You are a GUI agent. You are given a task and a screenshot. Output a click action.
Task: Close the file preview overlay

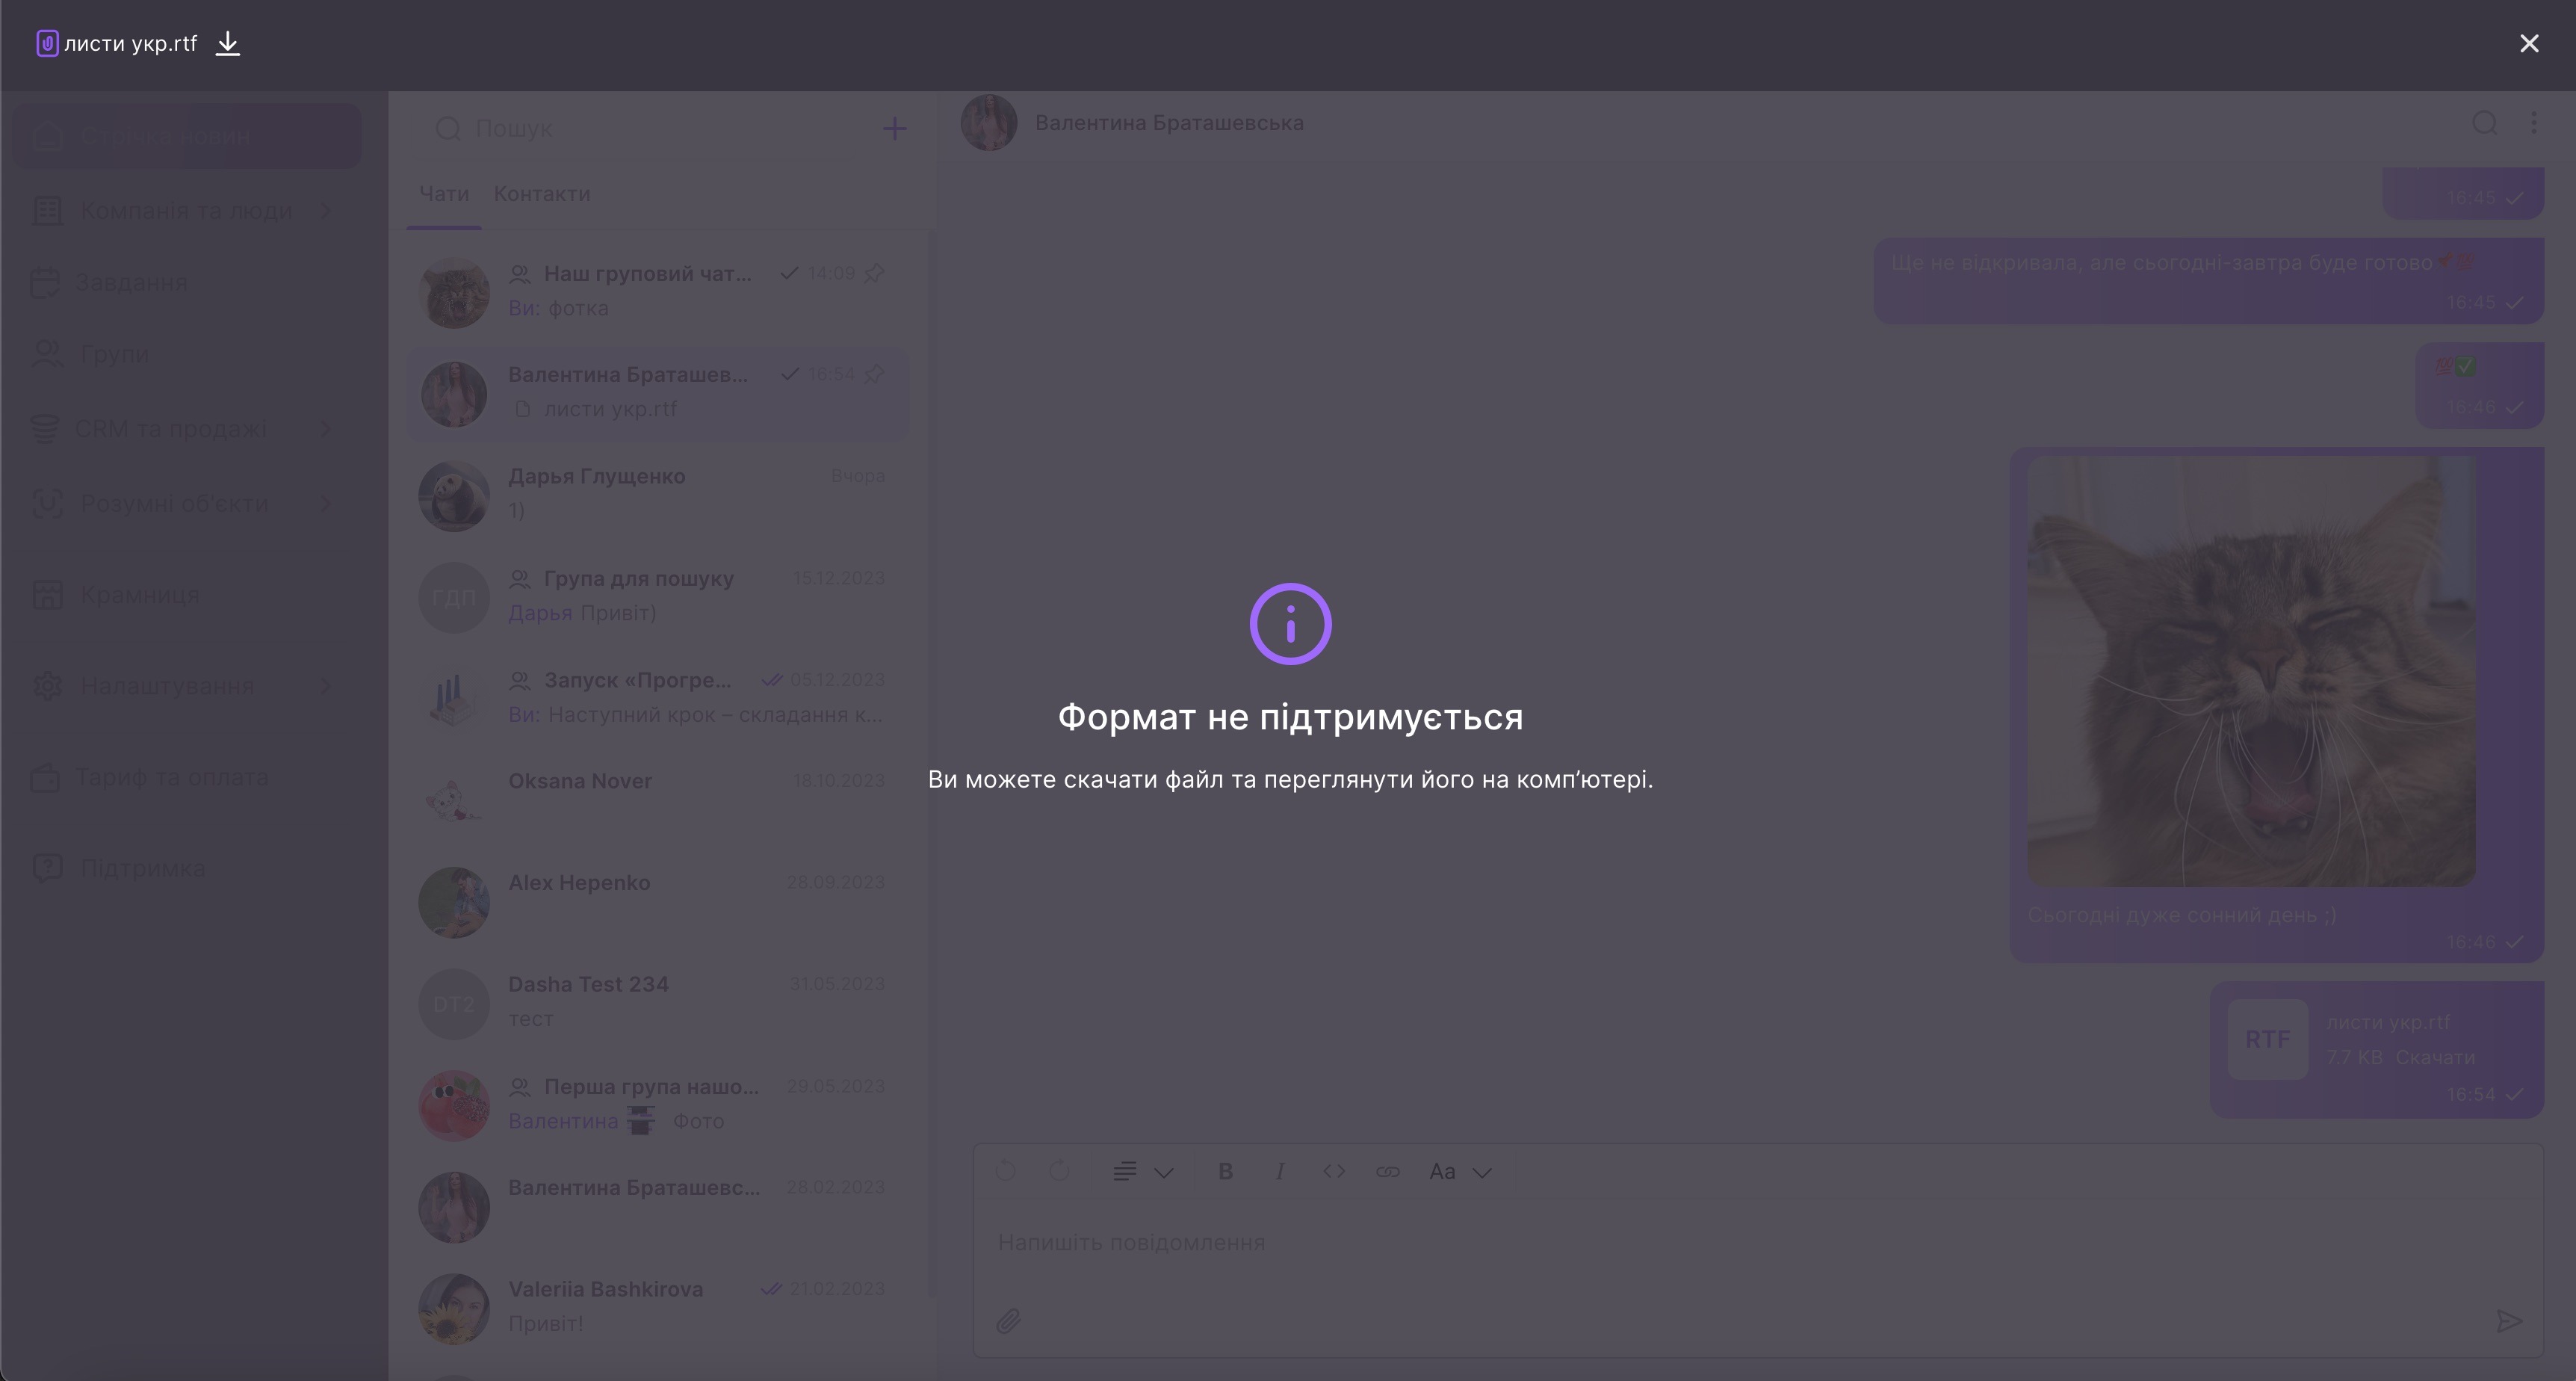(2529, 44)
